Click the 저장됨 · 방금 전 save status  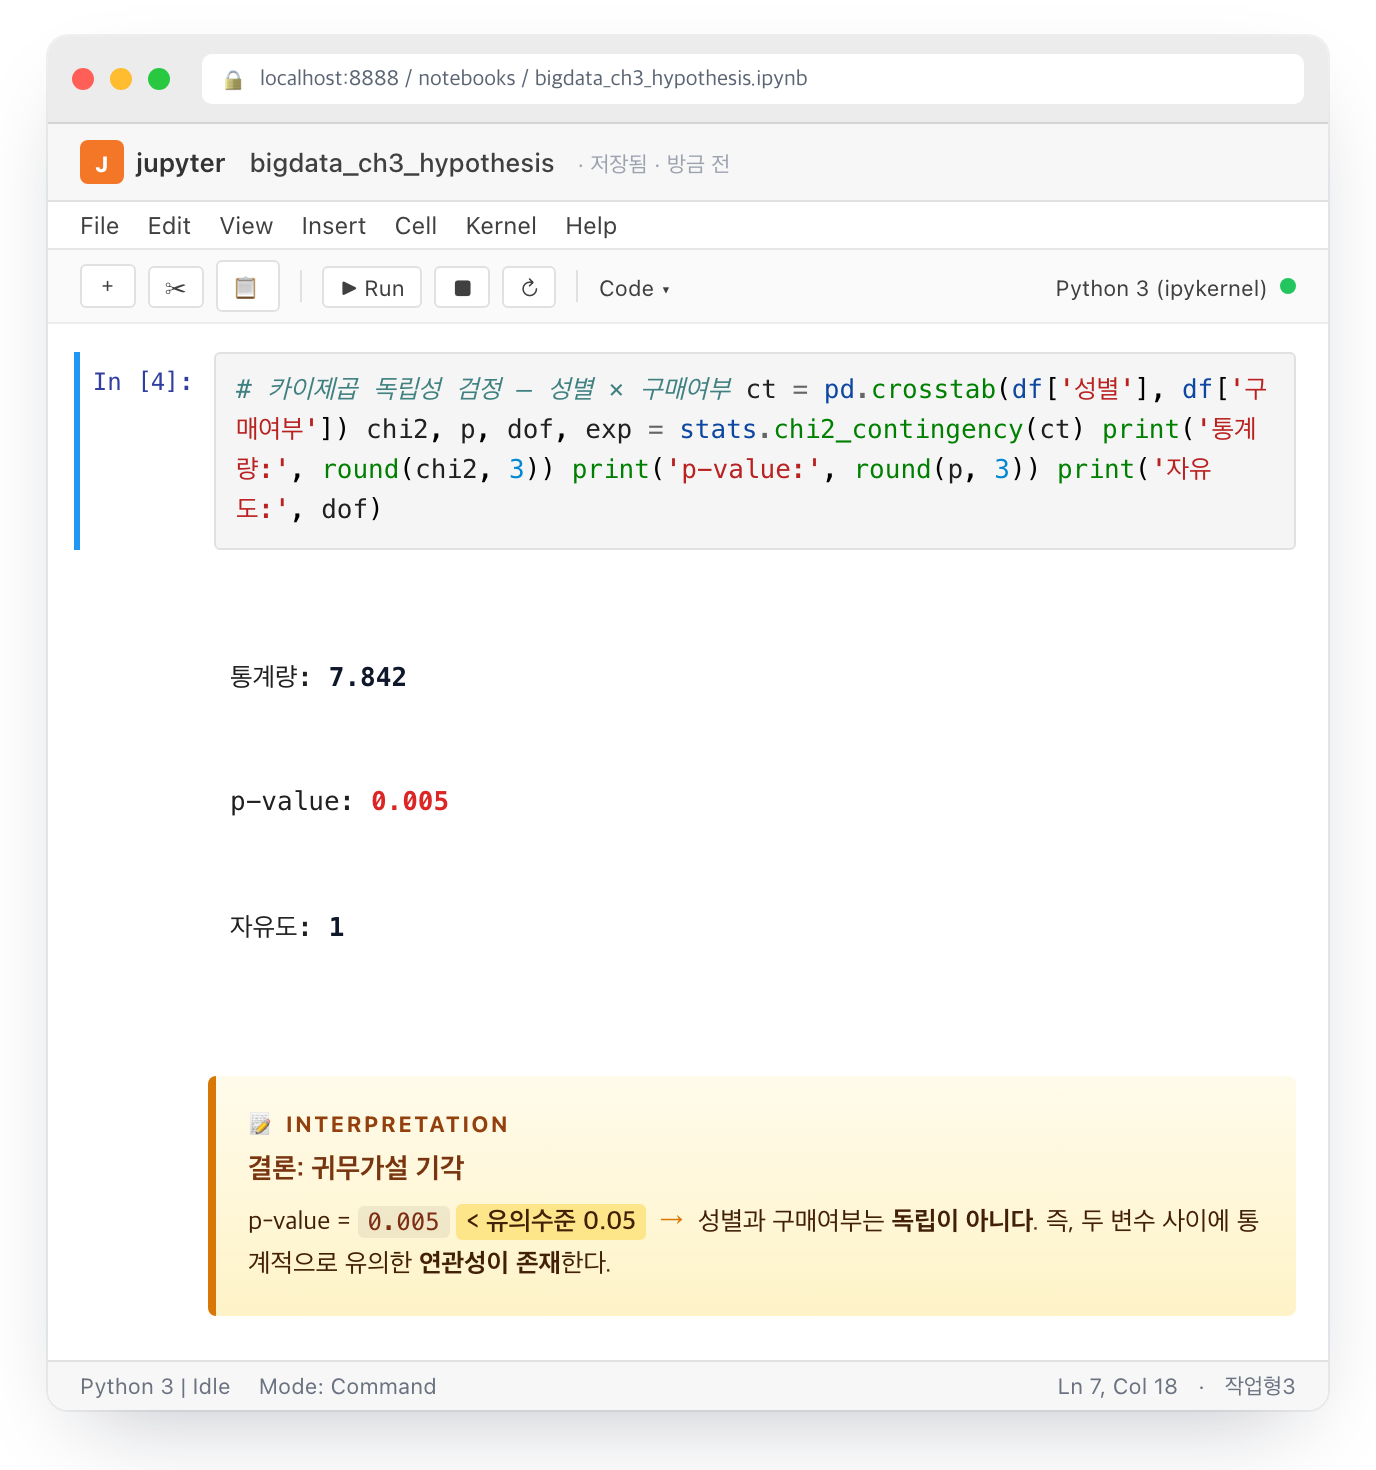(654, 164)
